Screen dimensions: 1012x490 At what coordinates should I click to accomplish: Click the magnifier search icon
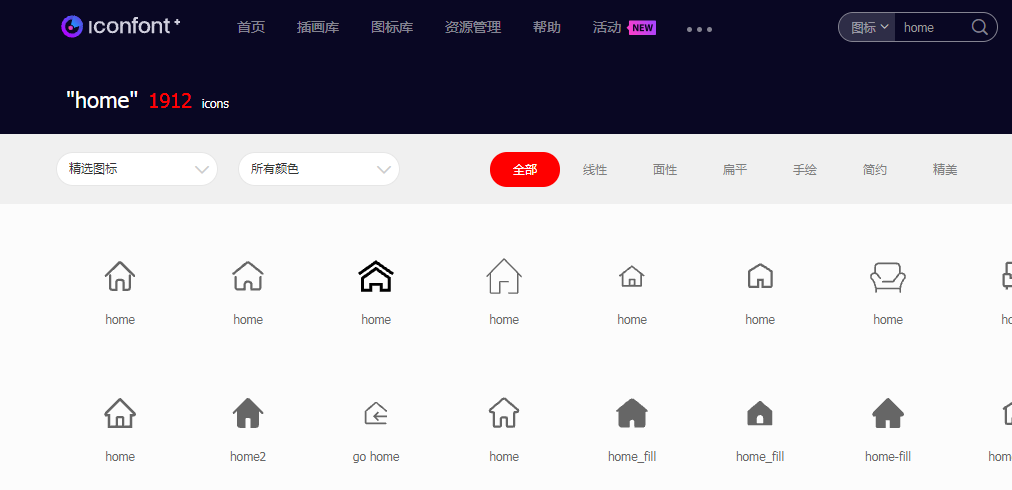(979, 28)
